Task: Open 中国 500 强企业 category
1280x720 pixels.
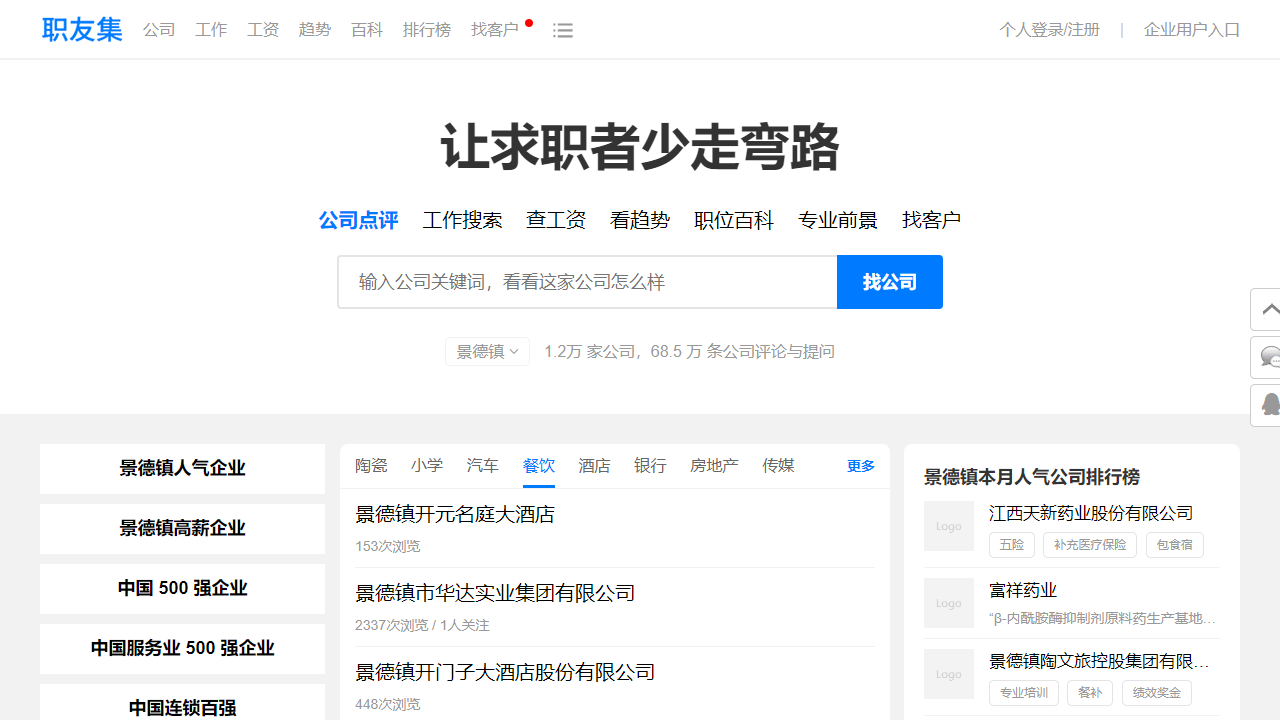Action: [x=182, y=589]
